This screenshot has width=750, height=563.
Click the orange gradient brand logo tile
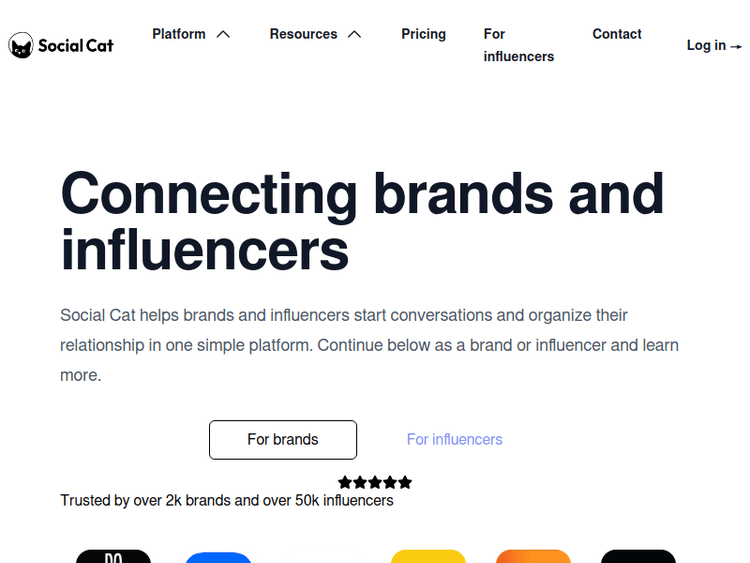(x=533, y=556)
